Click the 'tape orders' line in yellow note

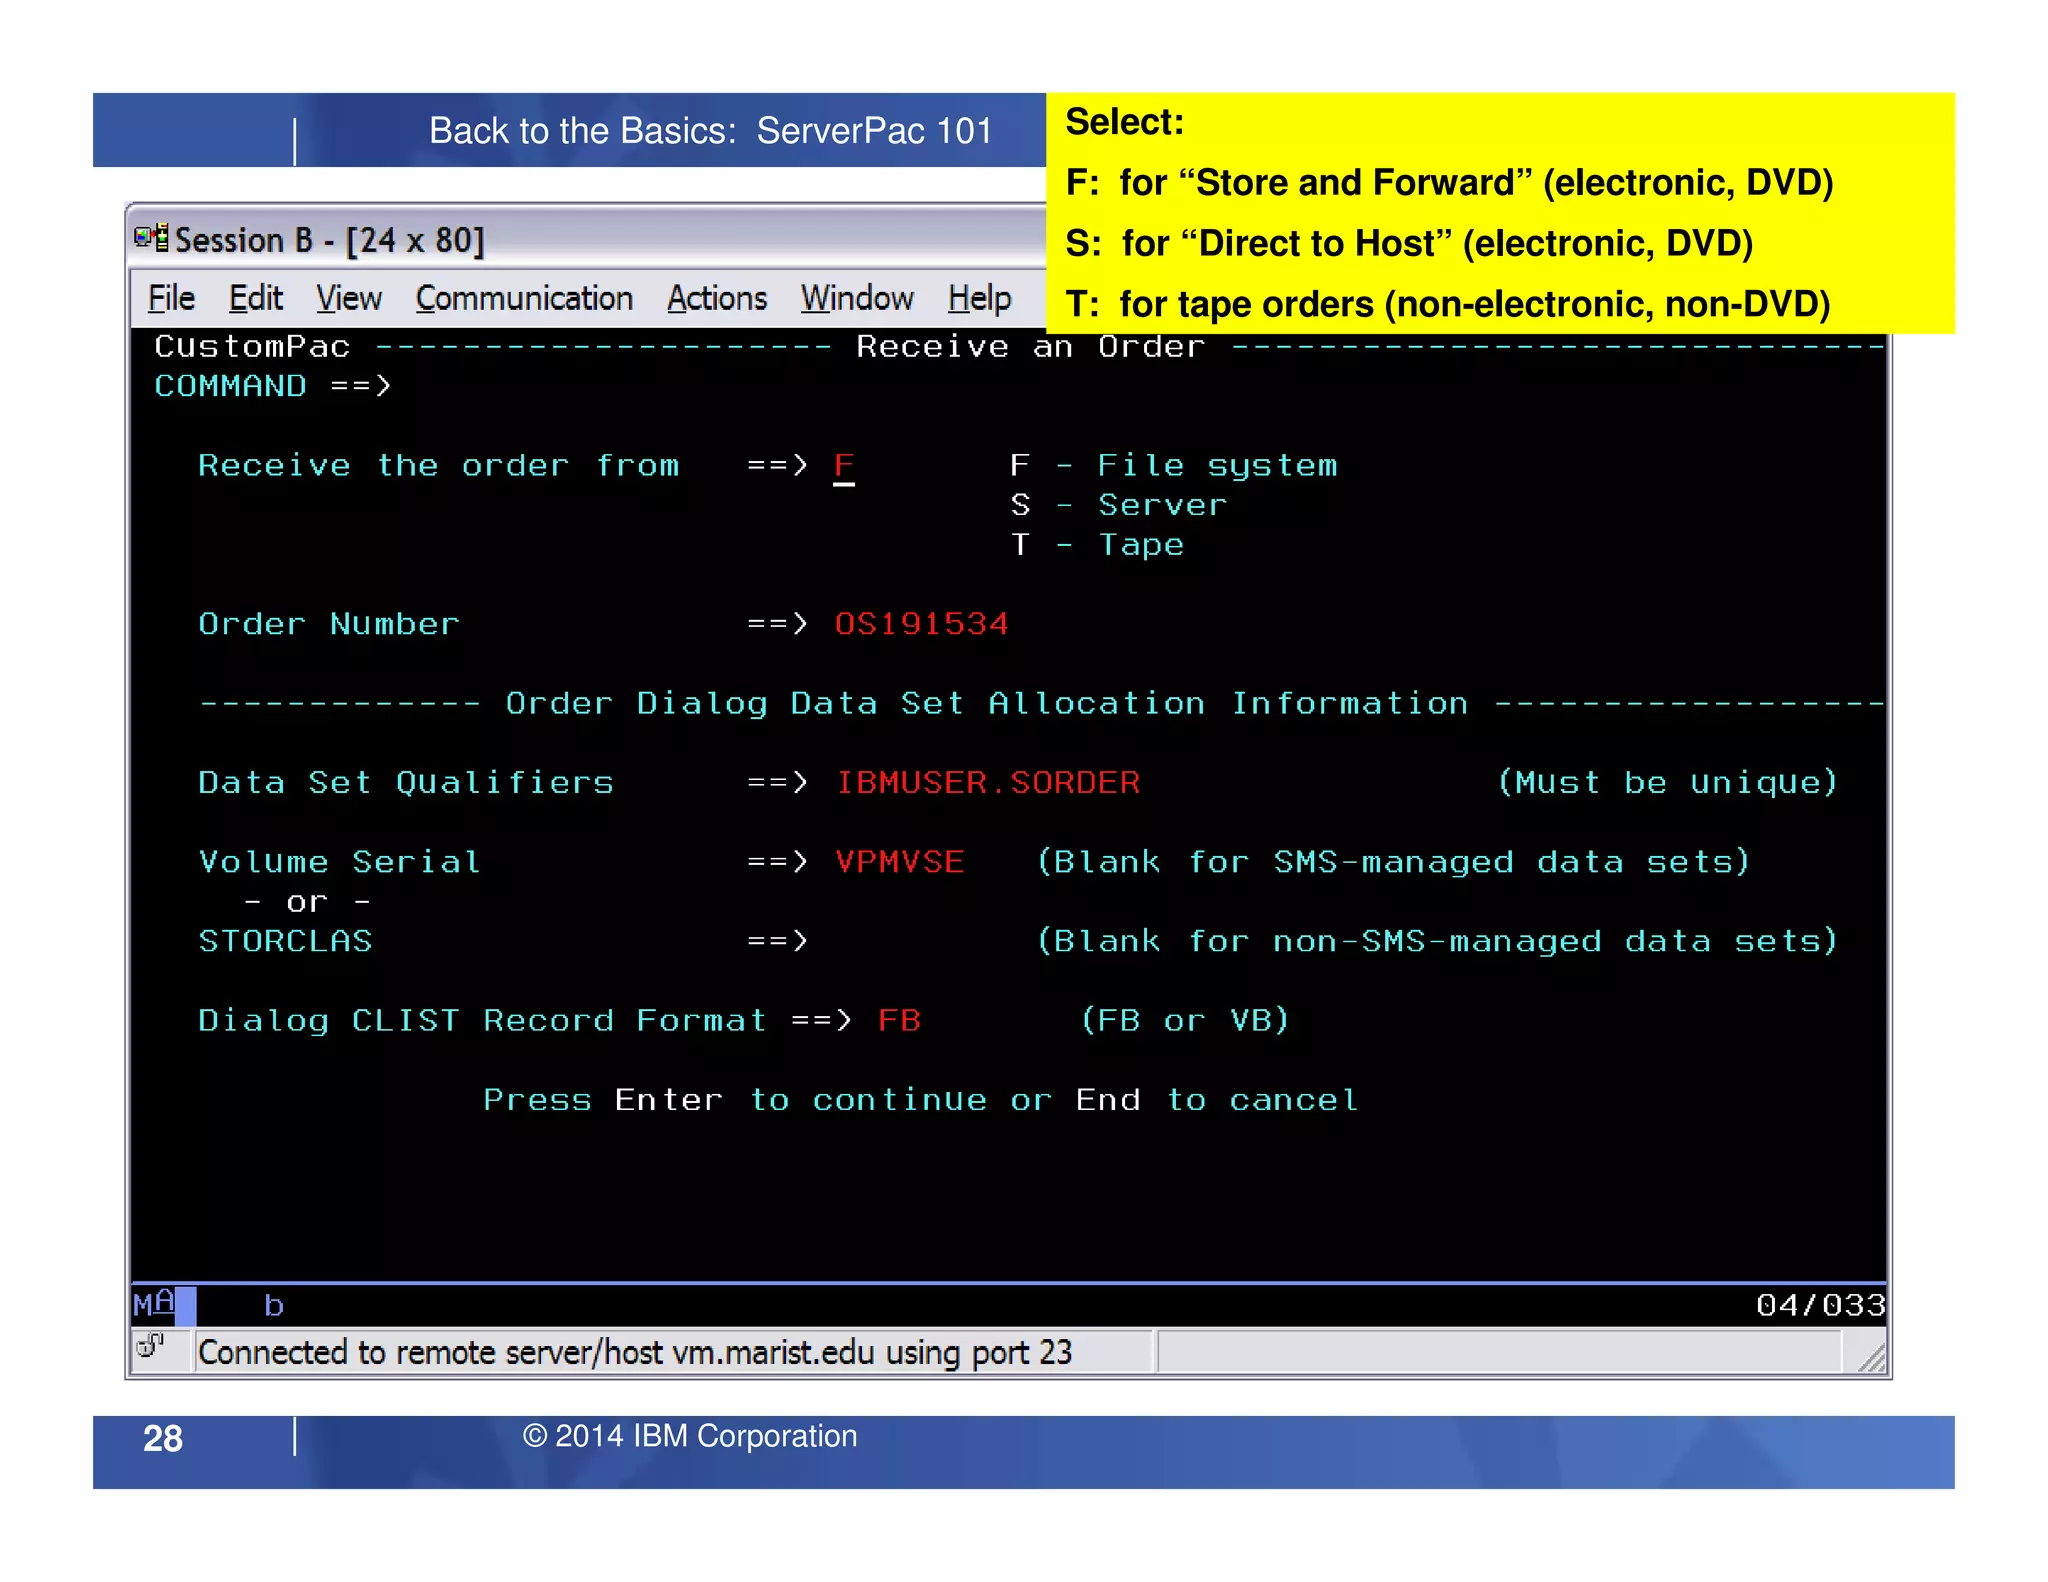coord(1448,304)
